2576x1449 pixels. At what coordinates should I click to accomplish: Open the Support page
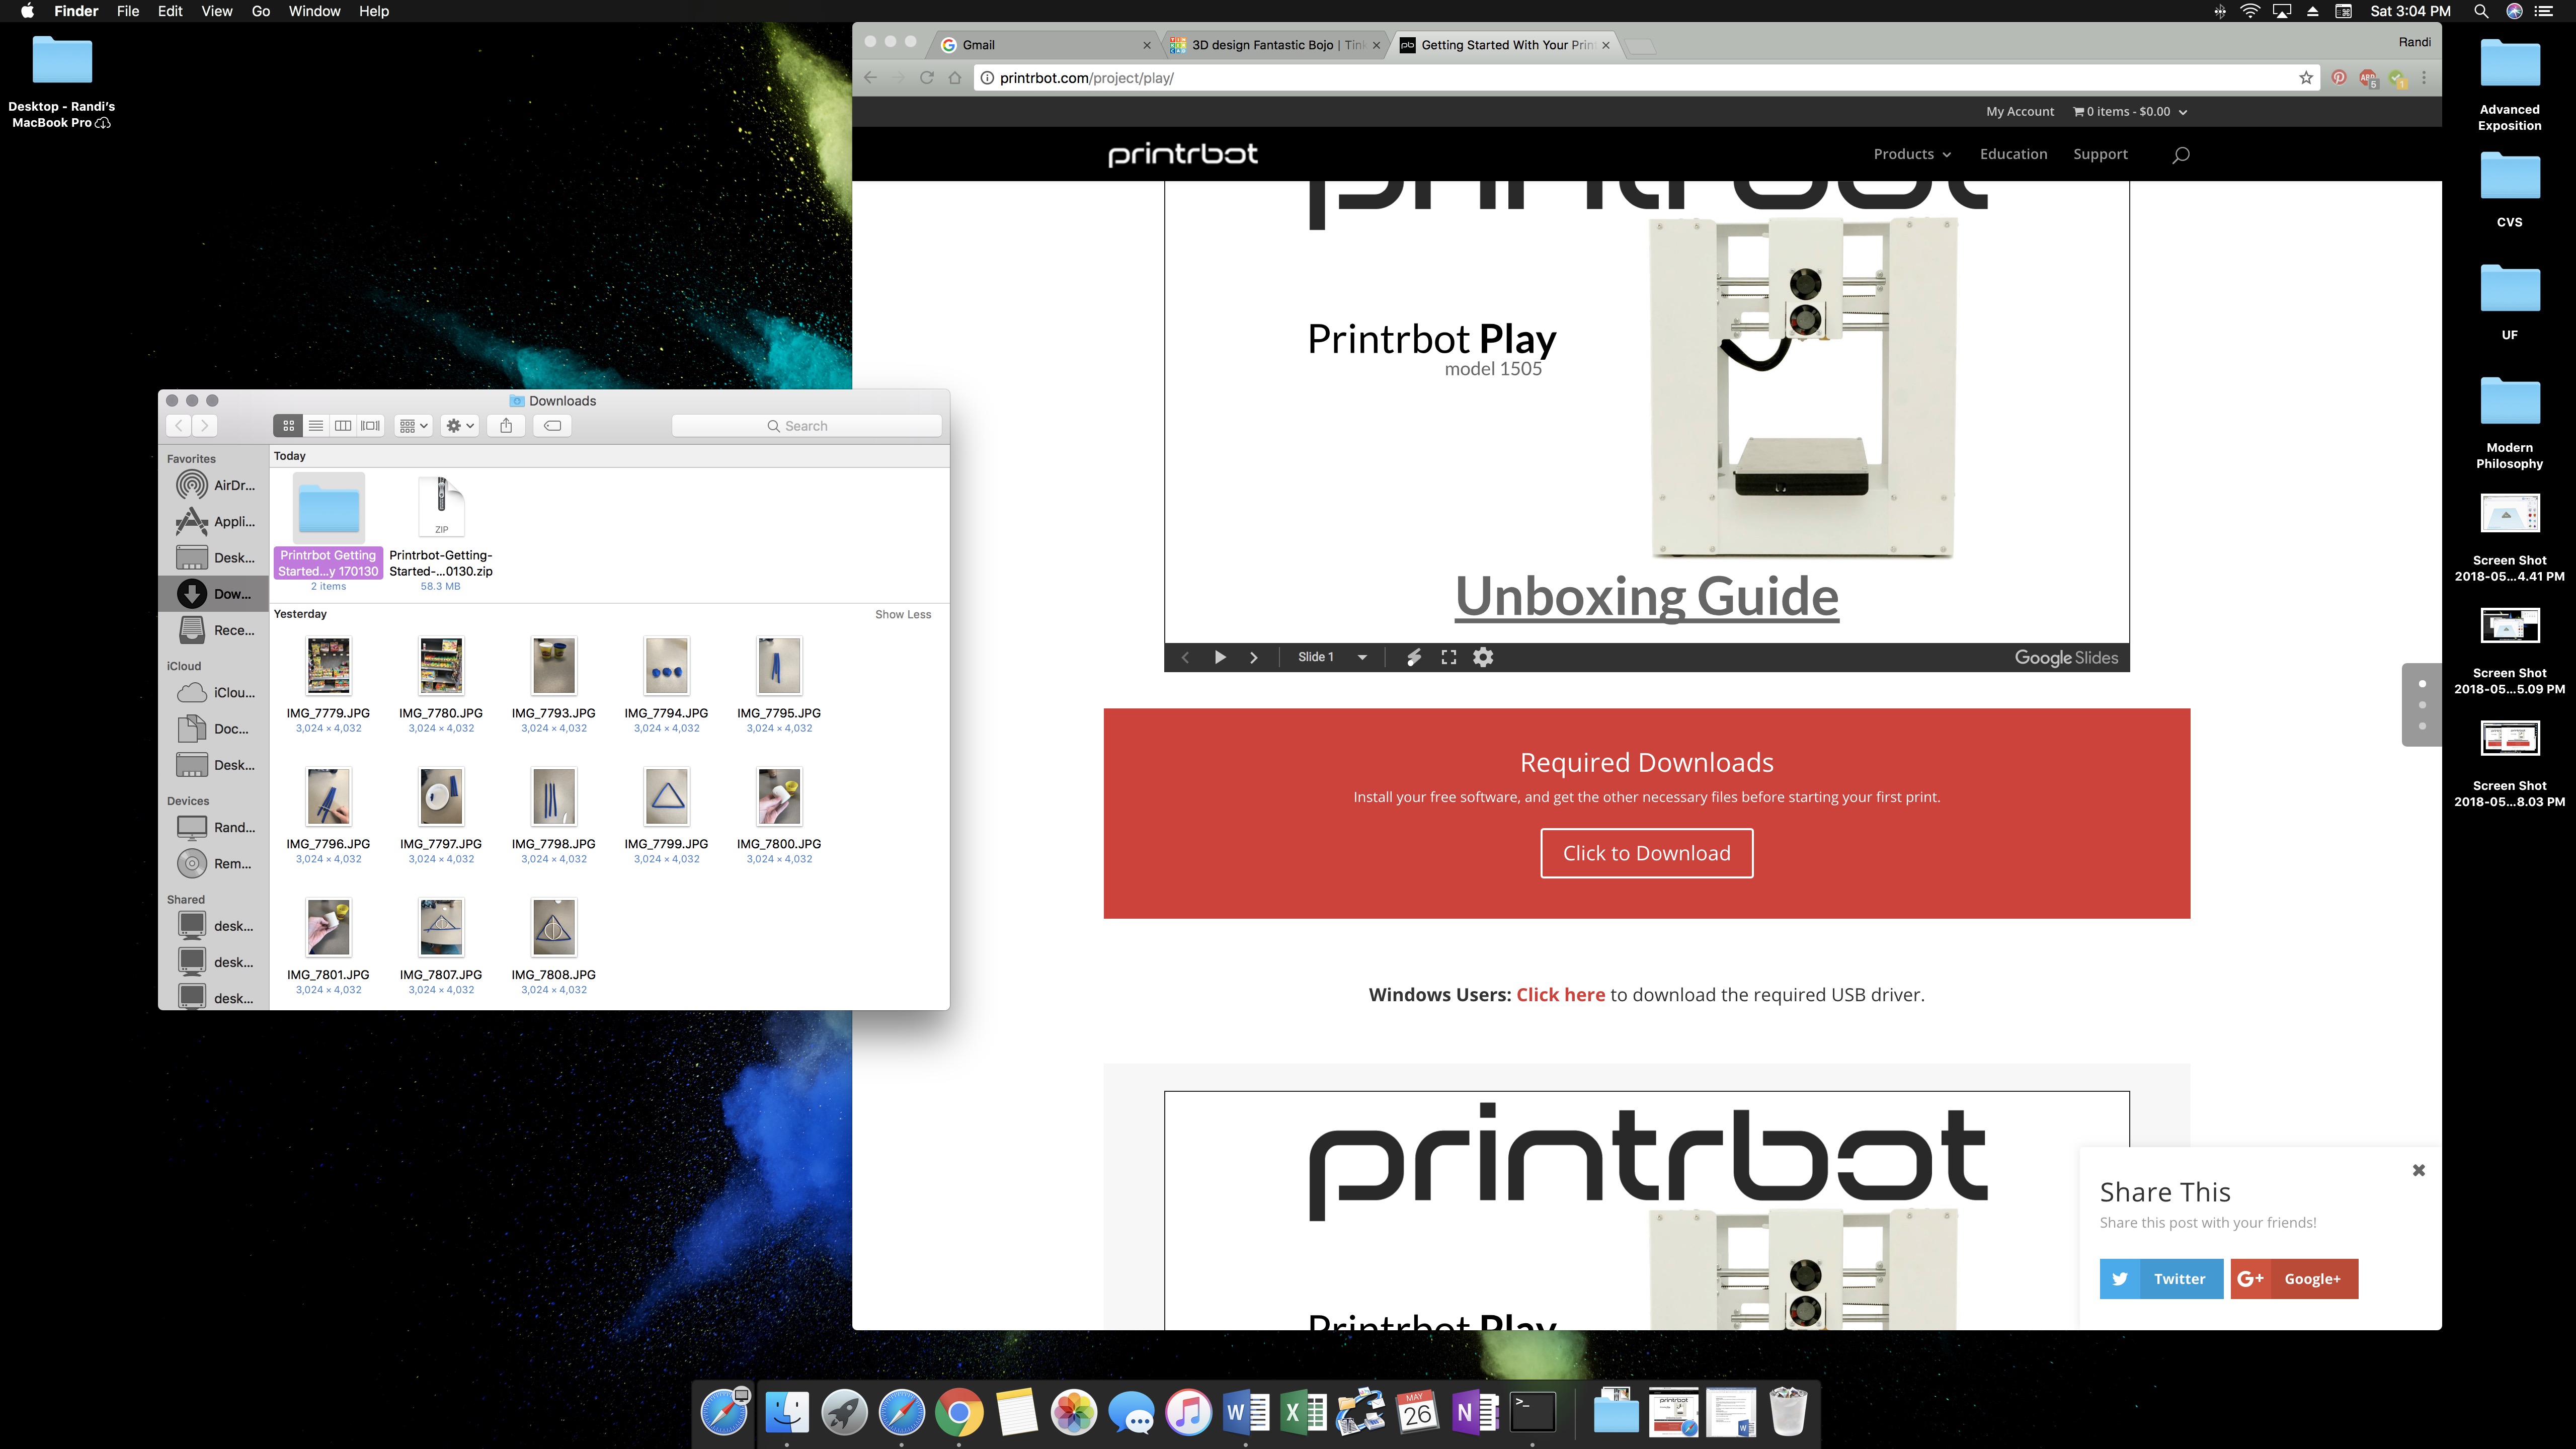[x=2100, y=154]
